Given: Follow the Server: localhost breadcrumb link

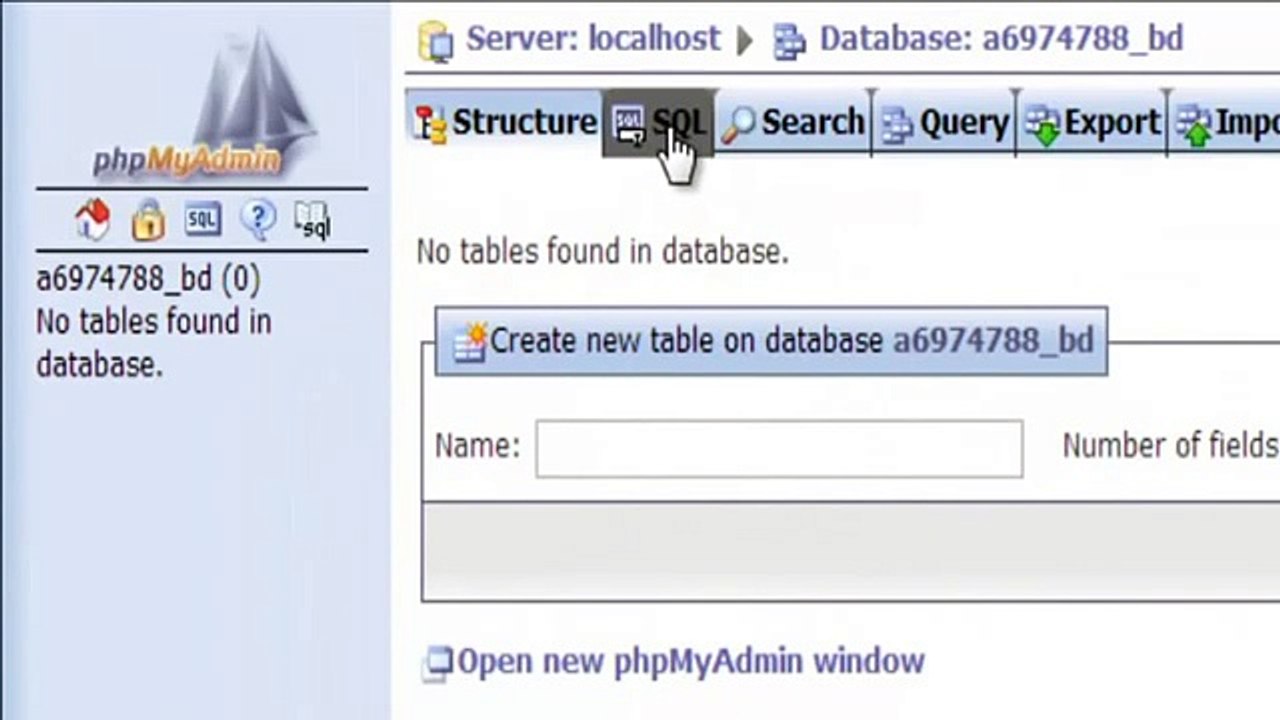Looking at the screenshot, I should click(x=592, y=39).
